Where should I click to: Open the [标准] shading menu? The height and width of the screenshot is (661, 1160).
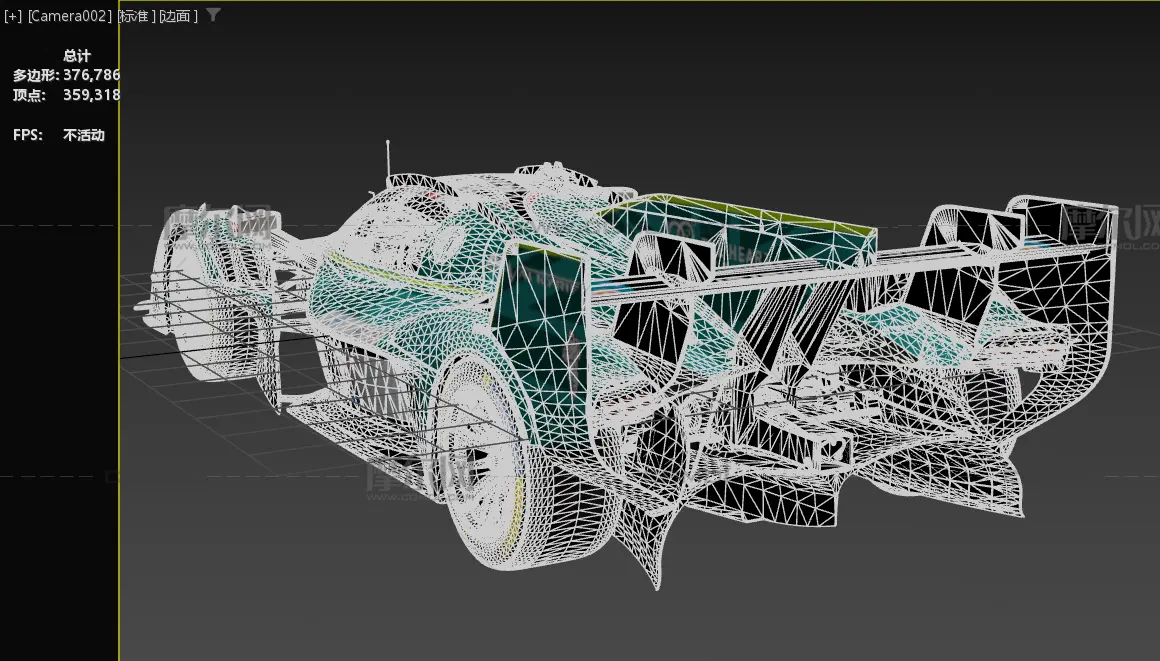point(137,16)
